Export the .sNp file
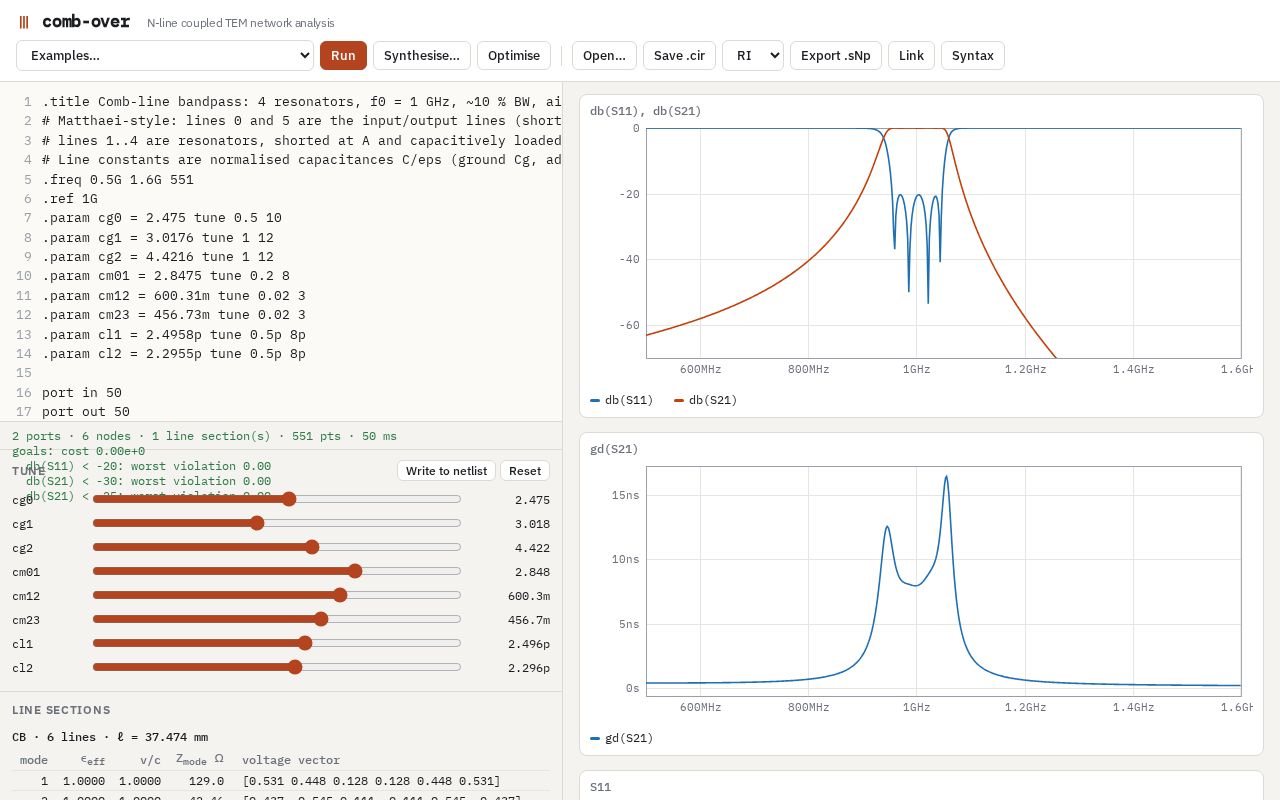 point(836,56)
